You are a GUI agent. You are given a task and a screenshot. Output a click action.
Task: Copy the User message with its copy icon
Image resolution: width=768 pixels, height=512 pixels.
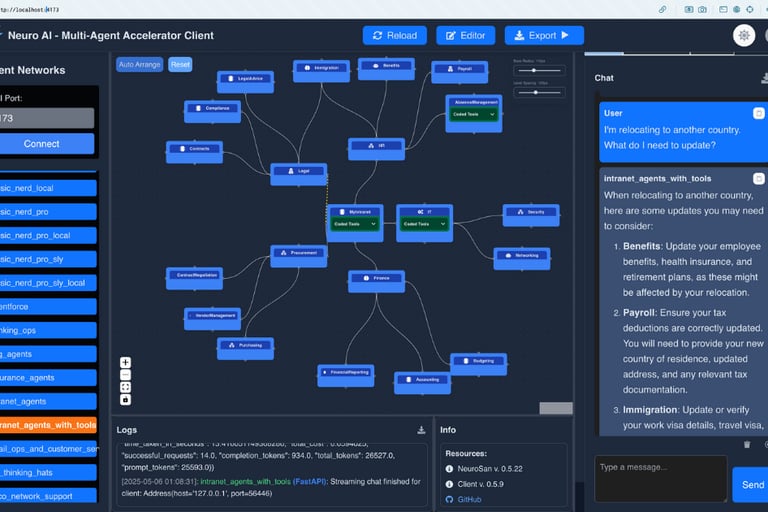[758, 113]
